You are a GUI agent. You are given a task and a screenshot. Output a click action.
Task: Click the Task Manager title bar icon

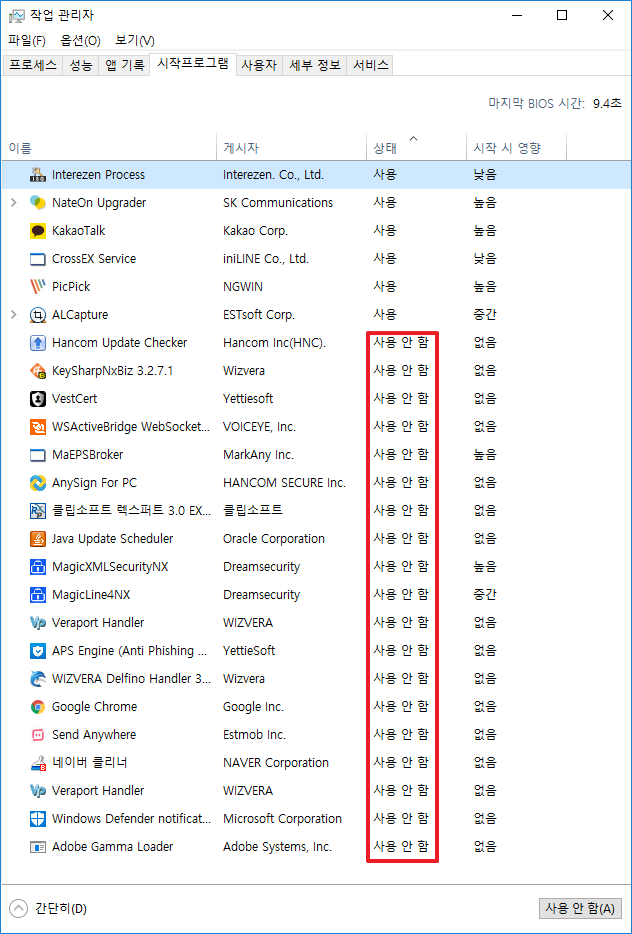point(16,16)
